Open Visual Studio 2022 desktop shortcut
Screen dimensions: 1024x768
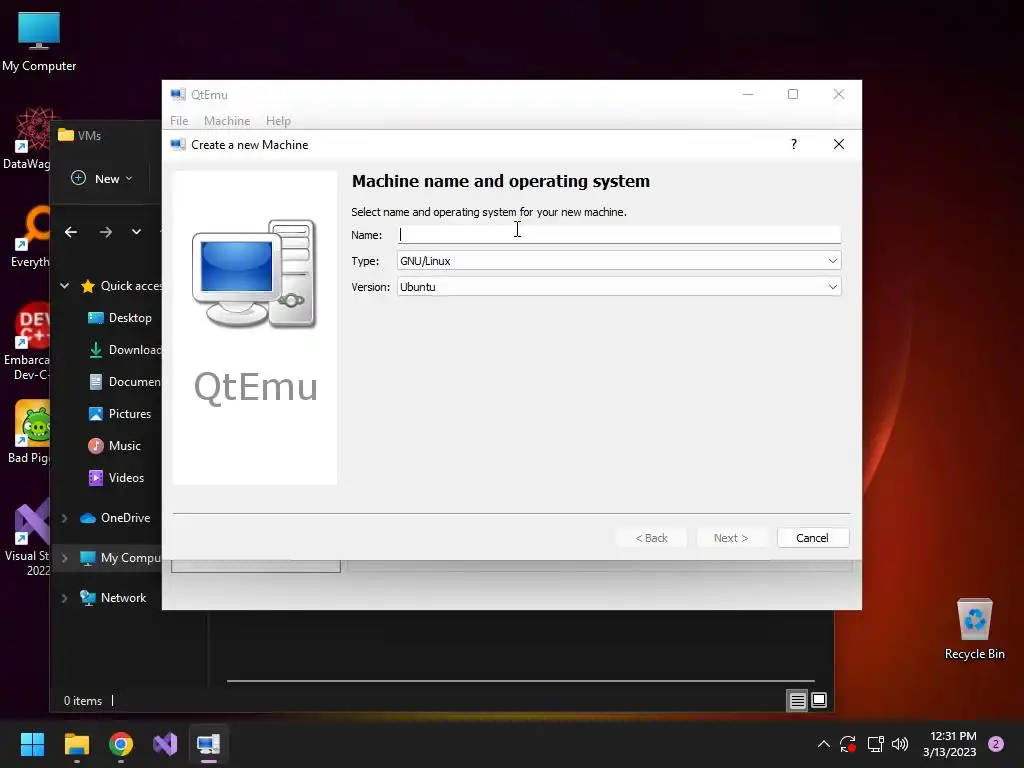point(27,537)
